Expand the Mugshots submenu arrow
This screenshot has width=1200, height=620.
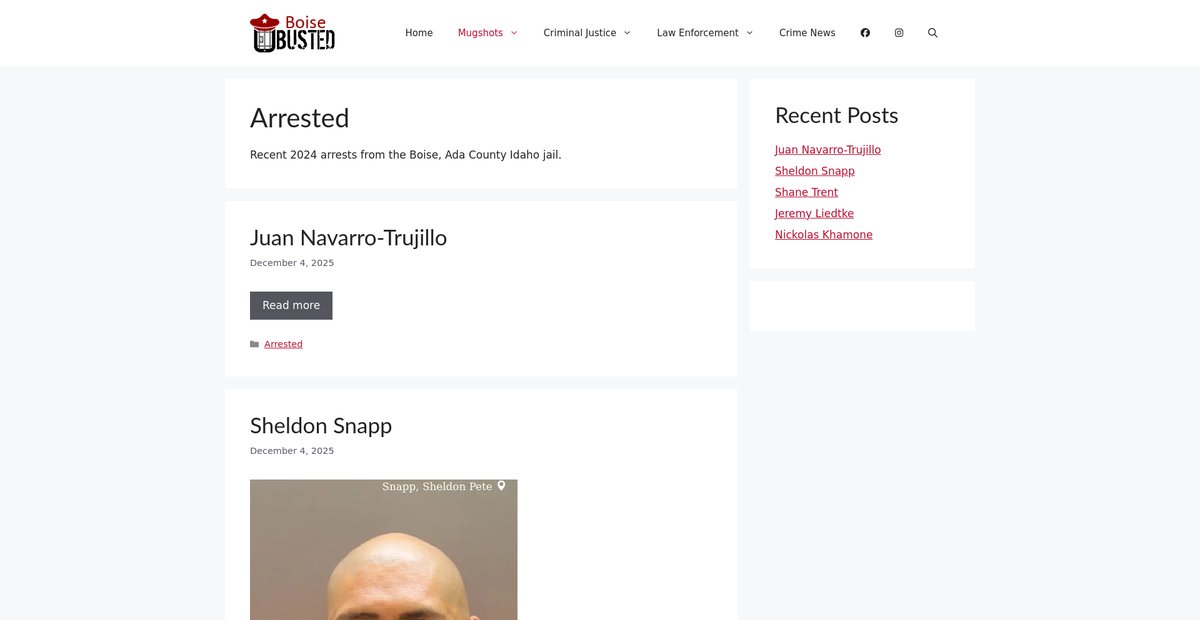[x=514, y=33]
